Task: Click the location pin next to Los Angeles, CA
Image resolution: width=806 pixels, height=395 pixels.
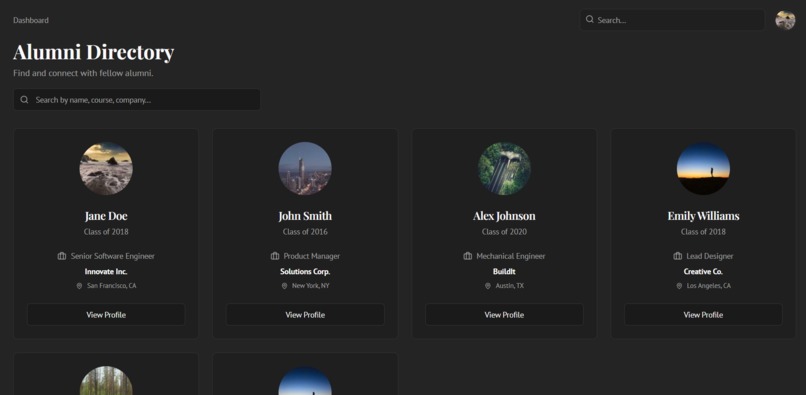Action: 679,286
